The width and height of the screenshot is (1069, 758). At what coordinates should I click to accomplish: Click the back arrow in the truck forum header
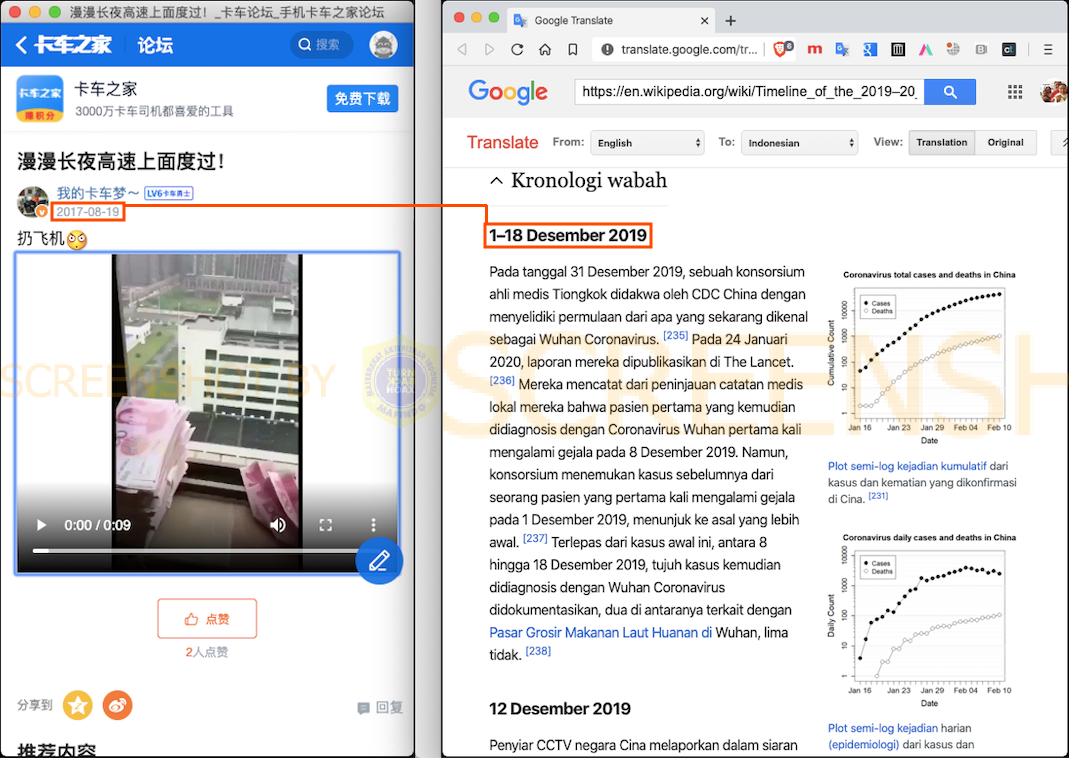click(21, 45)
